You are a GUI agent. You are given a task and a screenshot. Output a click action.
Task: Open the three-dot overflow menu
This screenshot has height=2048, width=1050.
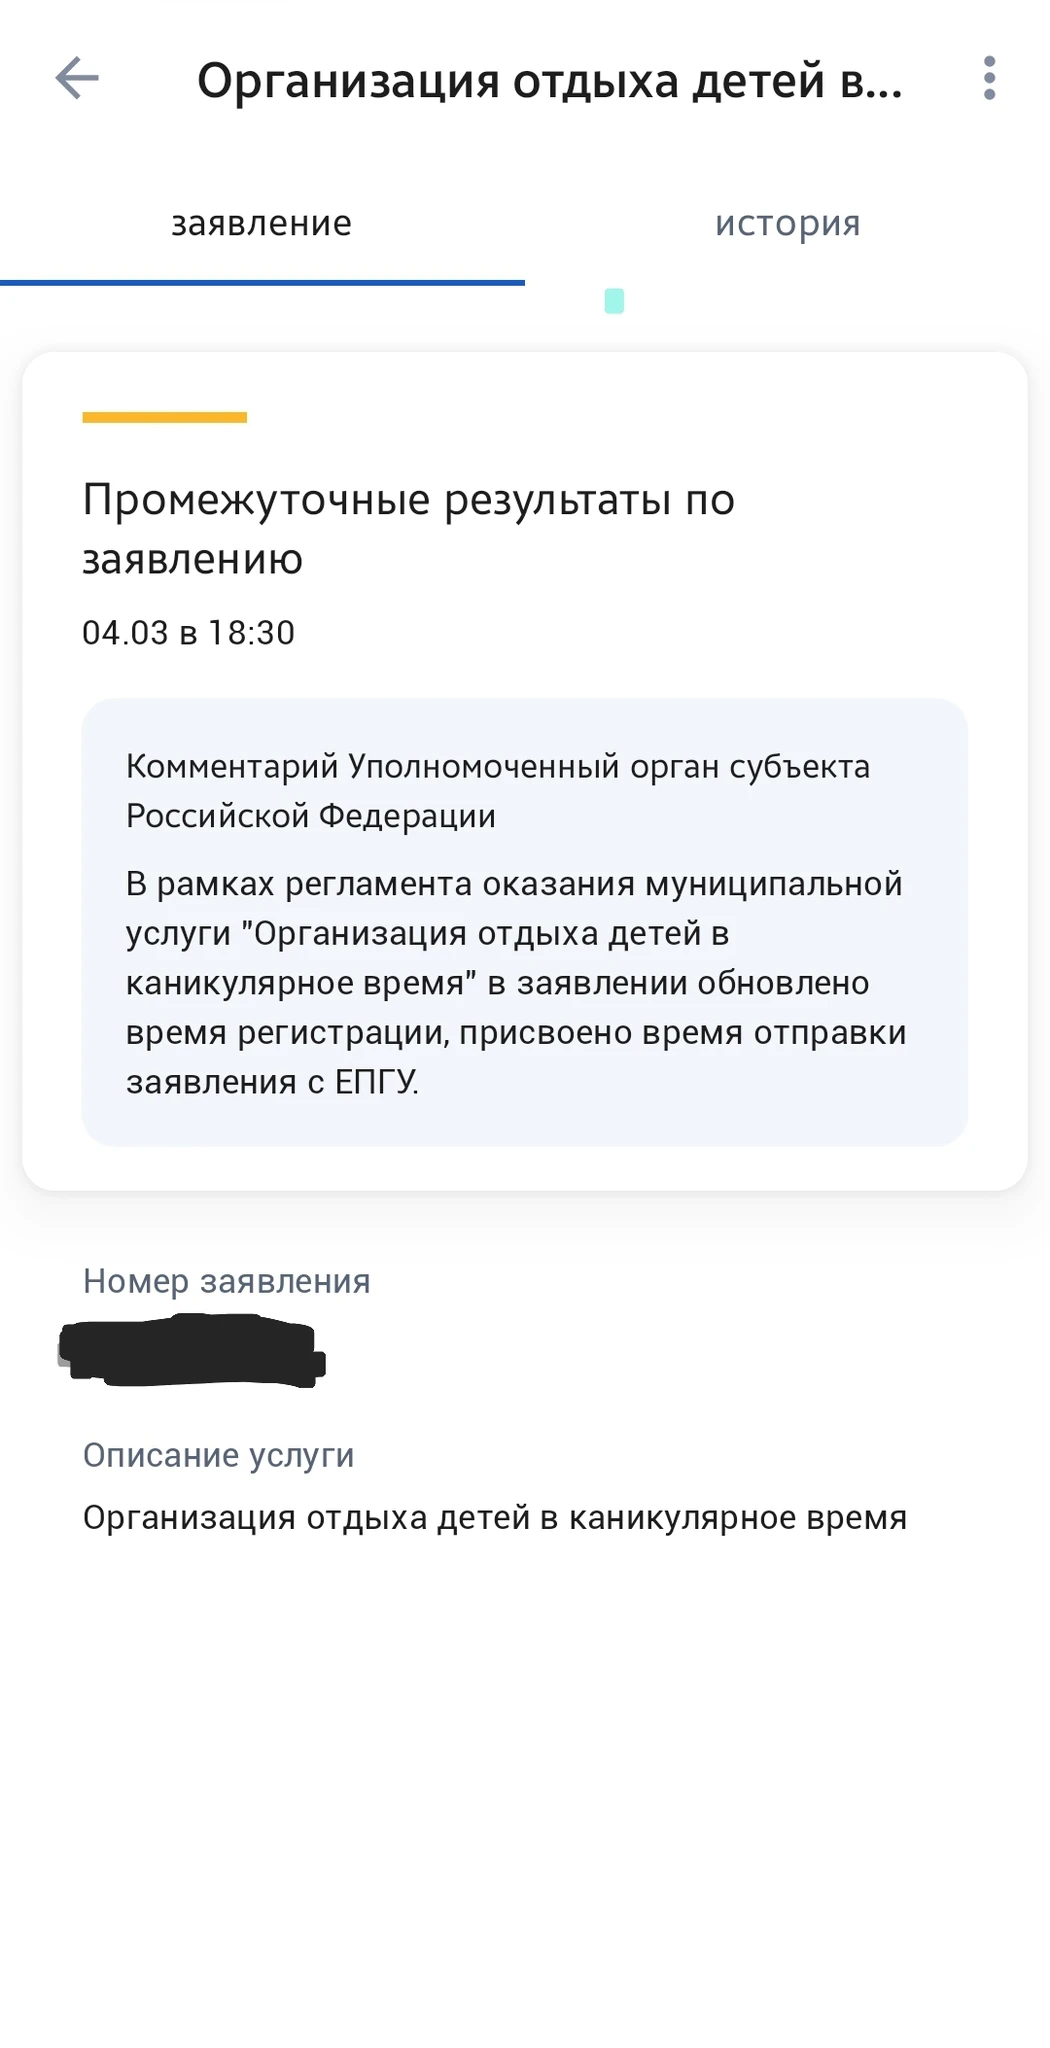pos(989,78)
